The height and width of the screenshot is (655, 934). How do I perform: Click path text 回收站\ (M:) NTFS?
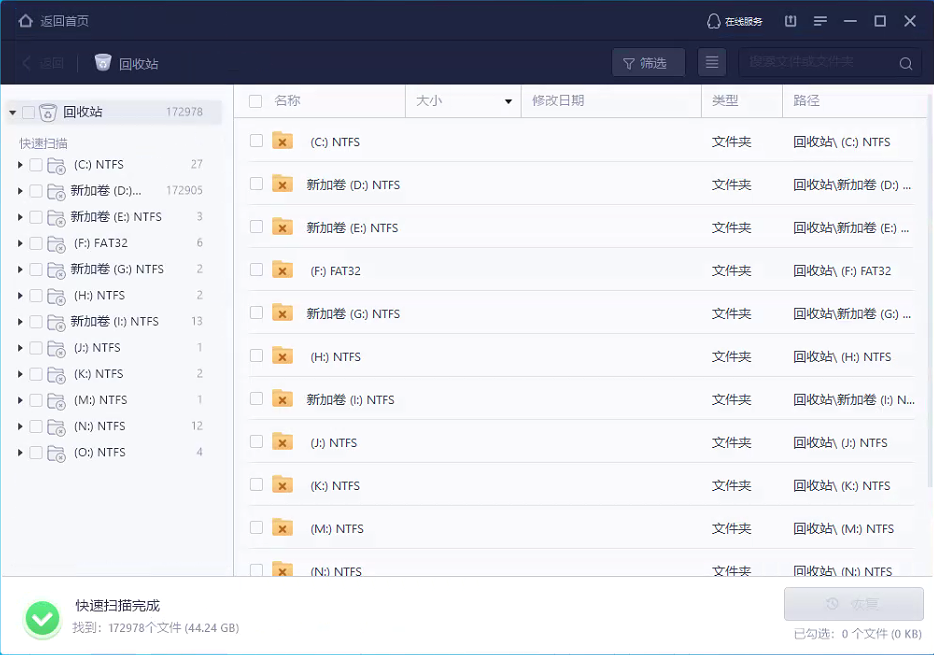[x=843, y=528]
